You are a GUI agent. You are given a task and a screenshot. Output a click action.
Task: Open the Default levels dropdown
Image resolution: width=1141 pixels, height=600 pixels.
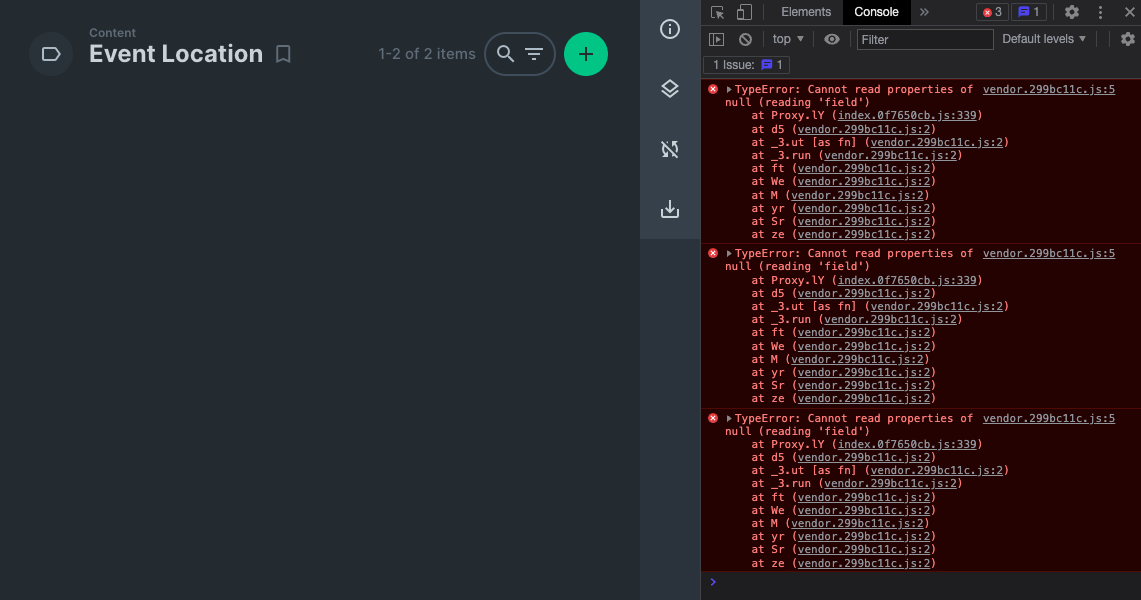click(x=1043, y=39)
